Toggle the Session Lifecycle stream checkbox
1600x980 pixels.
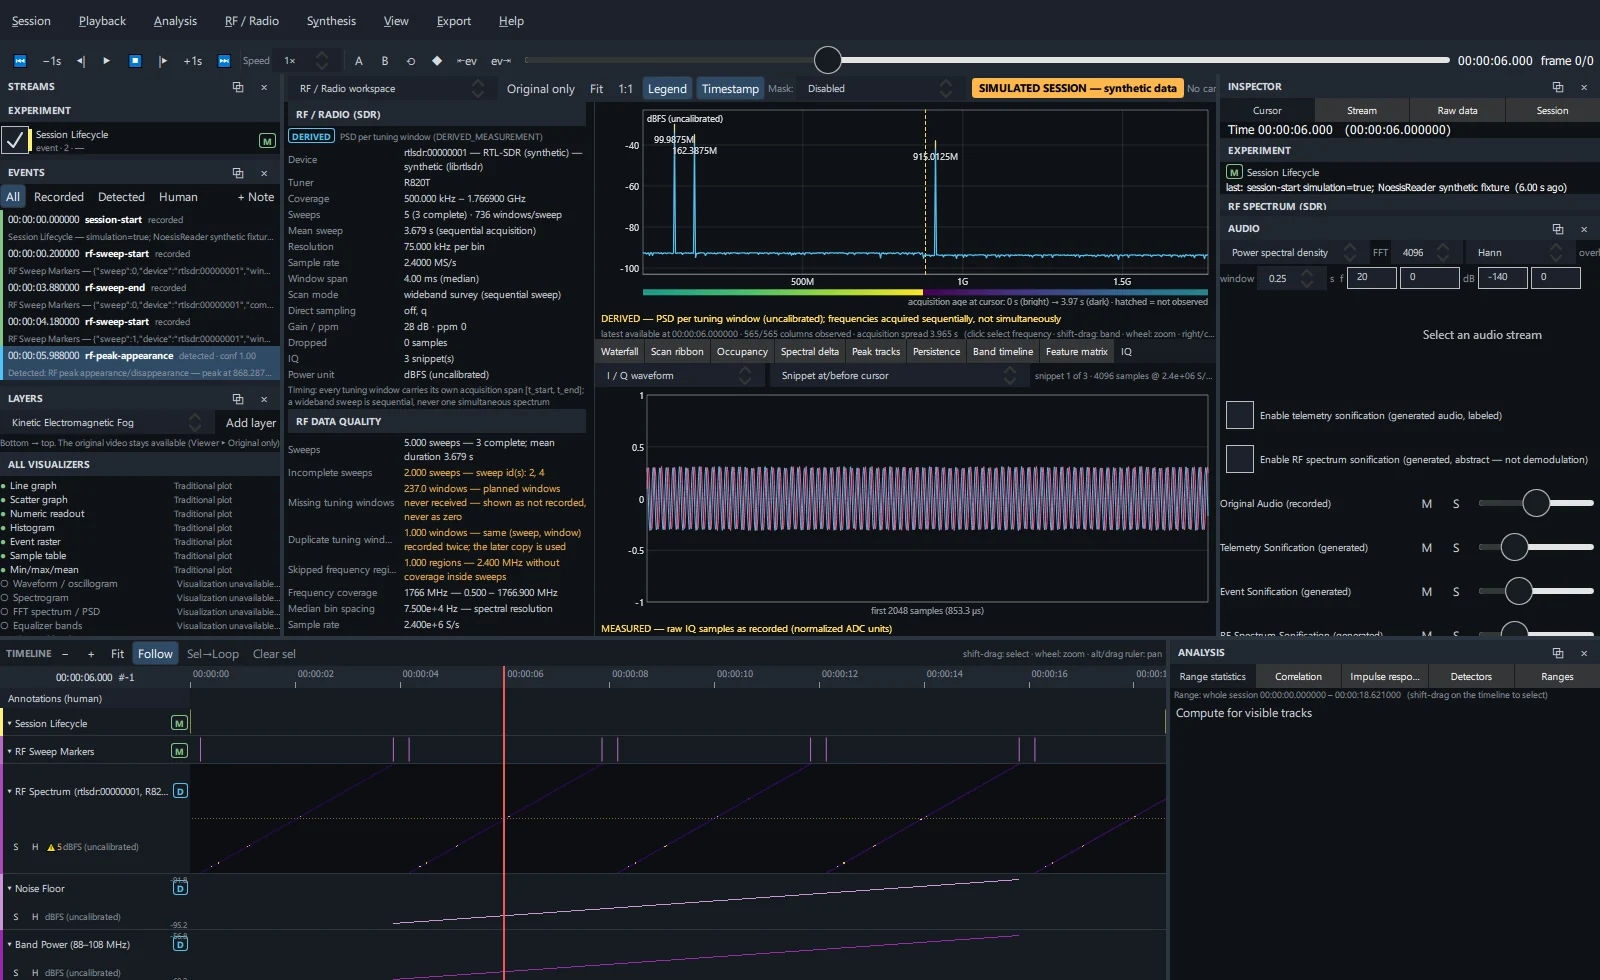coord(15,140)
